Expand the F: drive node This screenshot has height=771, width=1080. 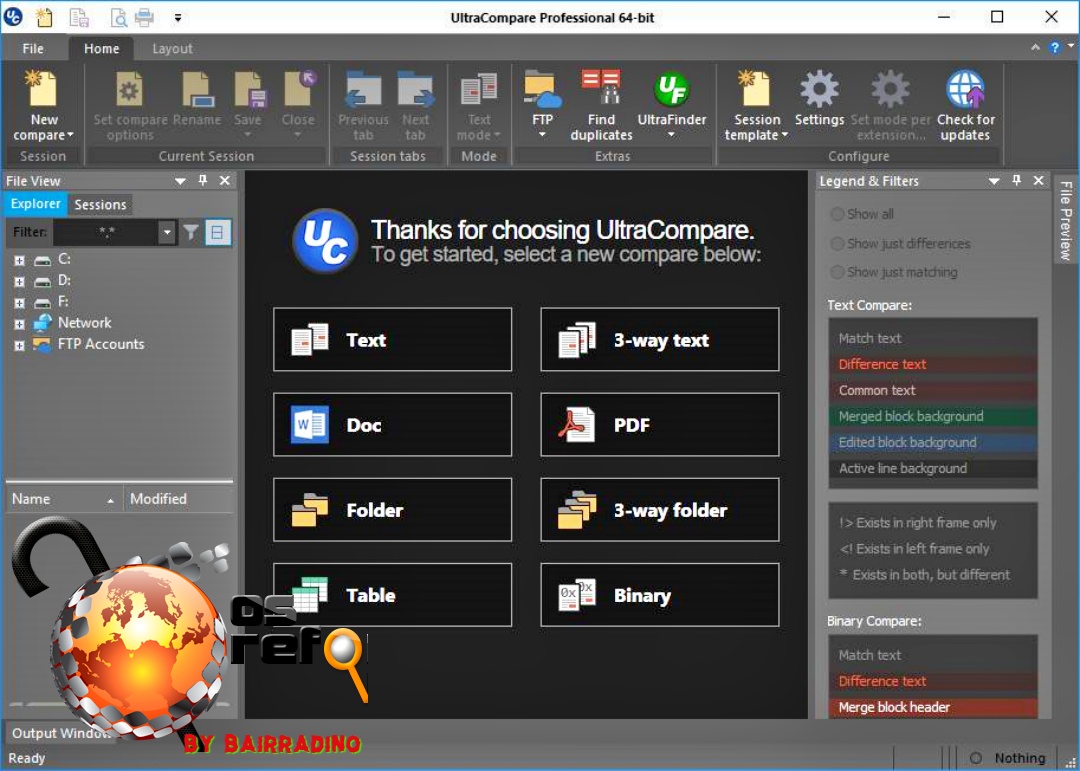pos(19,303)
